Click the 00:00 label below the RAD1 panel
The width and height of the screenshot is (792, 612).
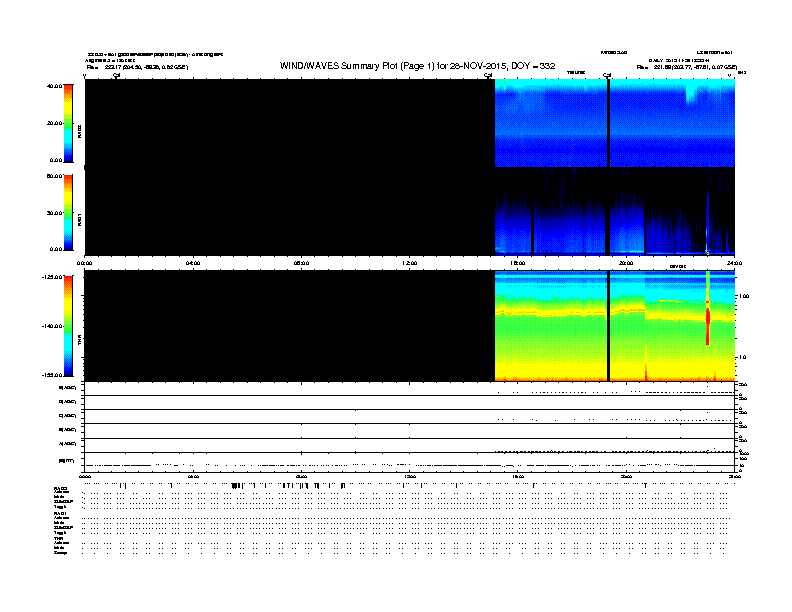coord(84,263)
